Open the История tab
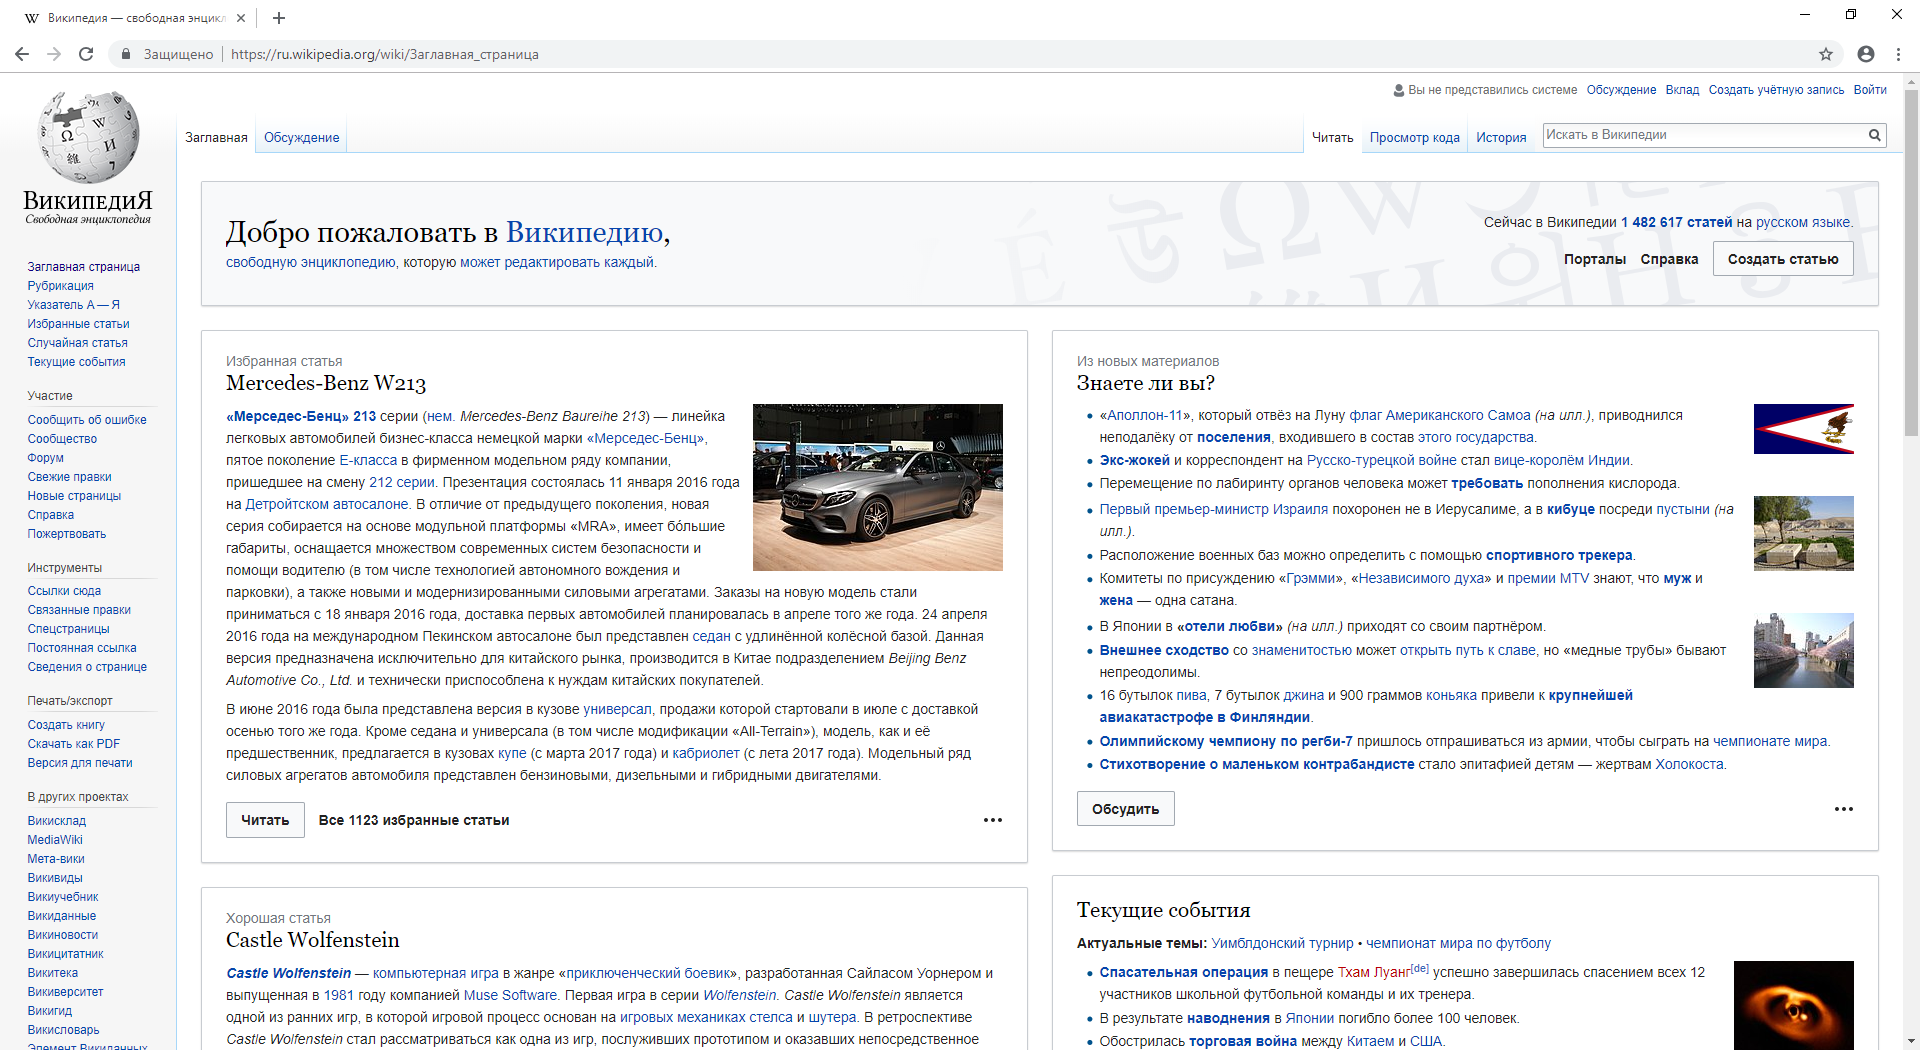Image resolution: width=1920 pixels, height=1050 pixels. [x=1501, y=138]
